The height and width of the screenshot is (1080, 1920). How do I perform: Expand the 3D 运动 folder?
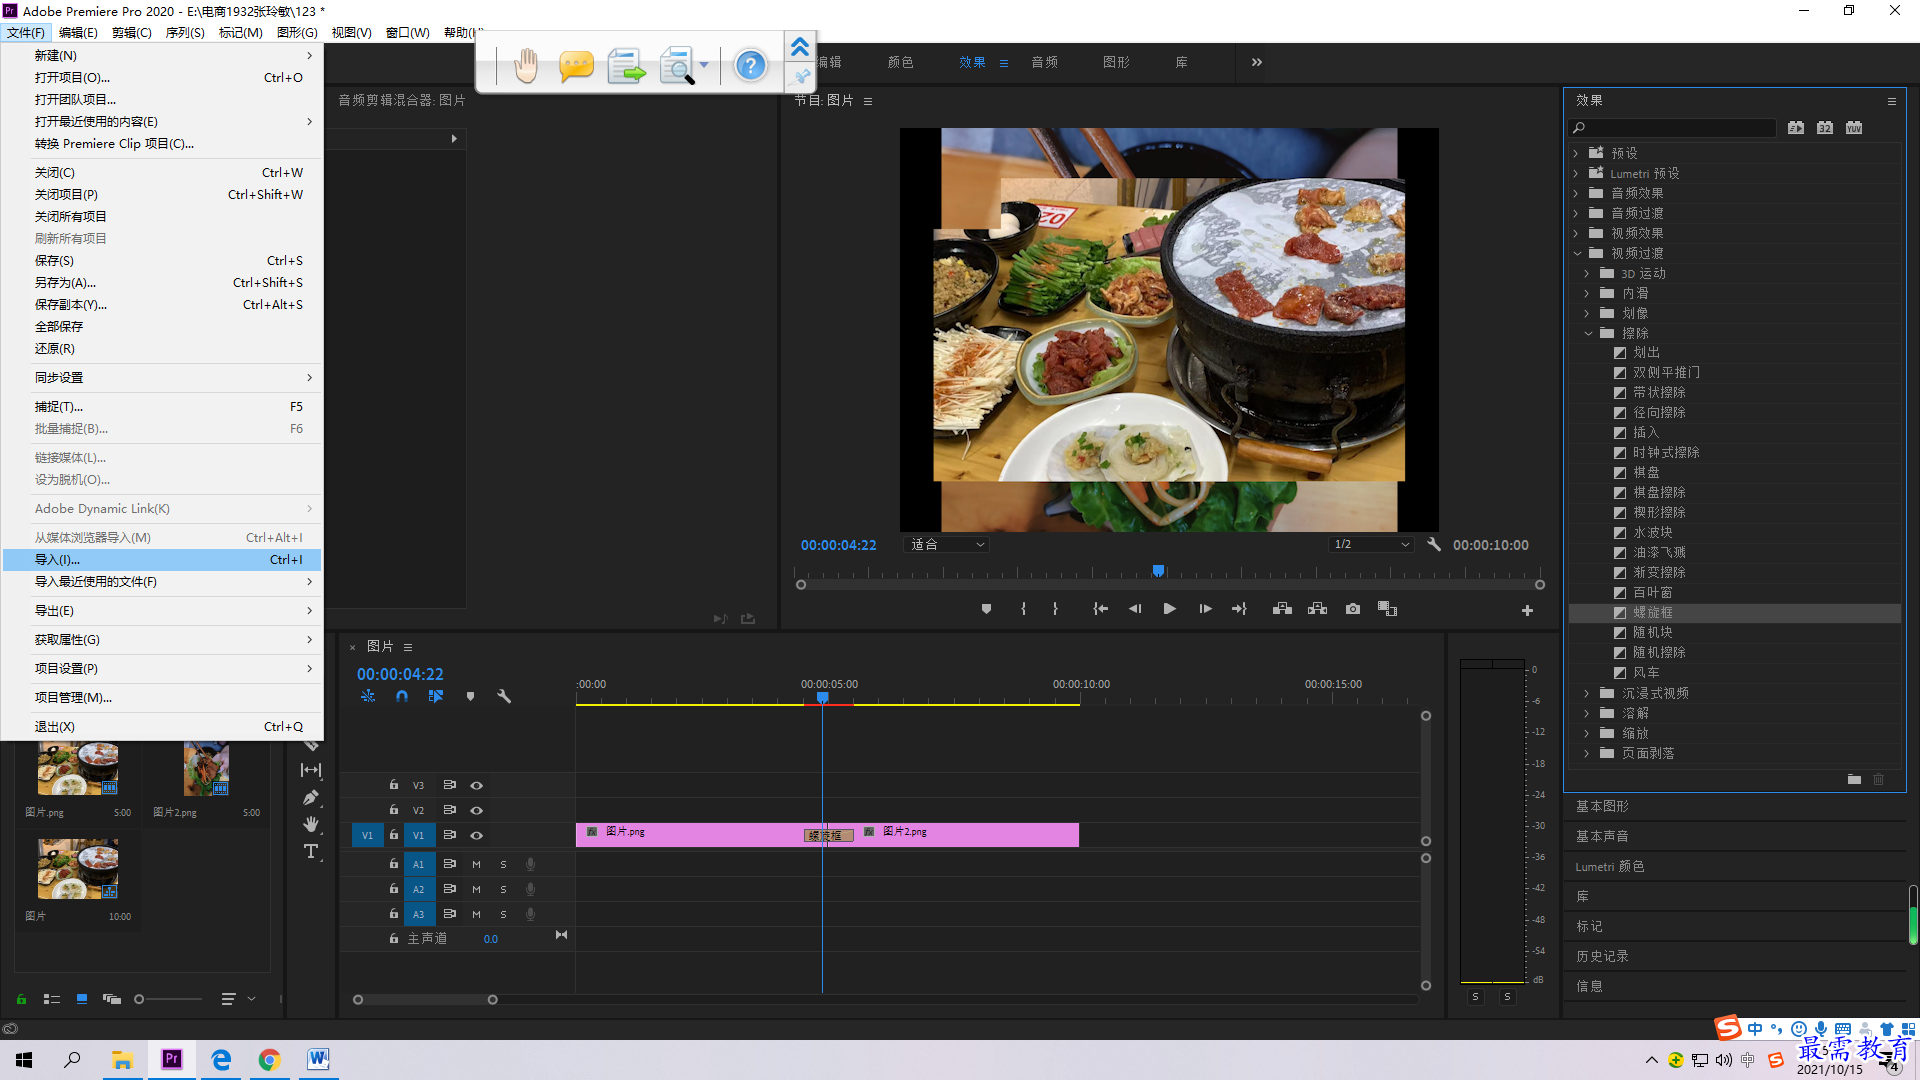coord(1587,273)
